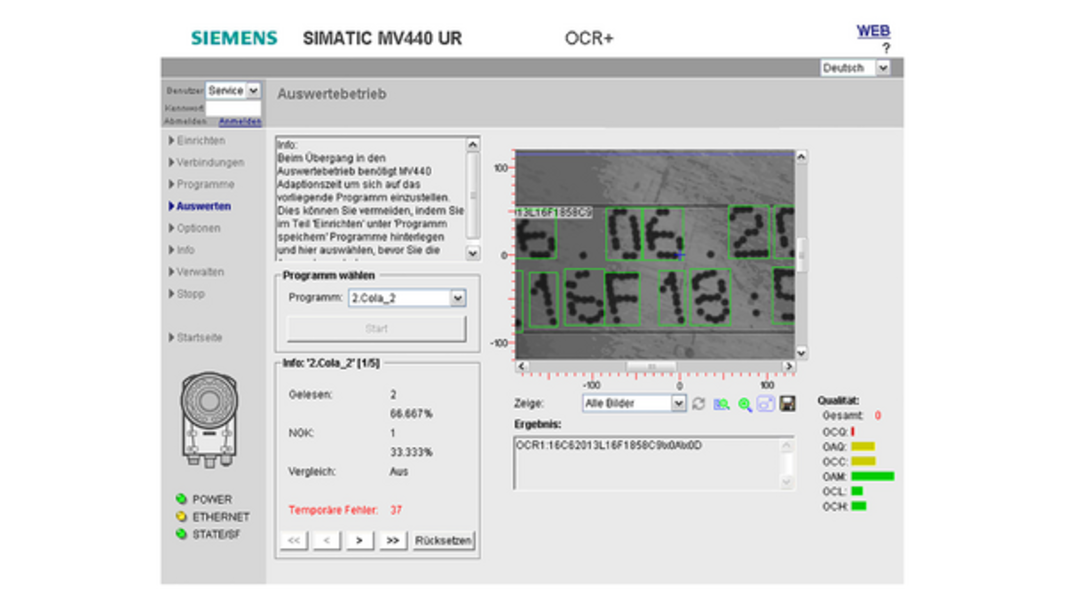The height and width of the screenshot is (600, 1065).
Task: Click the WEB link
Action: pyautogui.click(x=873, y=31)
